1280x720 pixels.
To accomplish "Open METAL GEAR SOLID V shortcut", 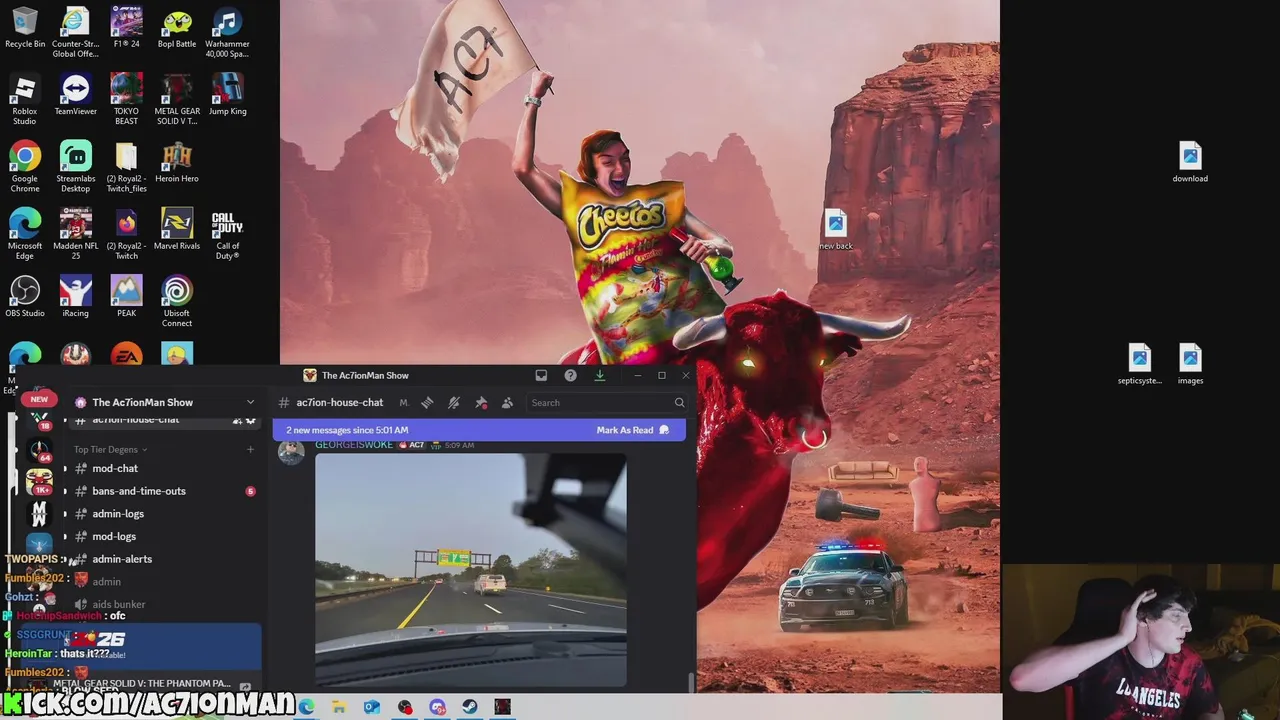I will click(177, 100).
